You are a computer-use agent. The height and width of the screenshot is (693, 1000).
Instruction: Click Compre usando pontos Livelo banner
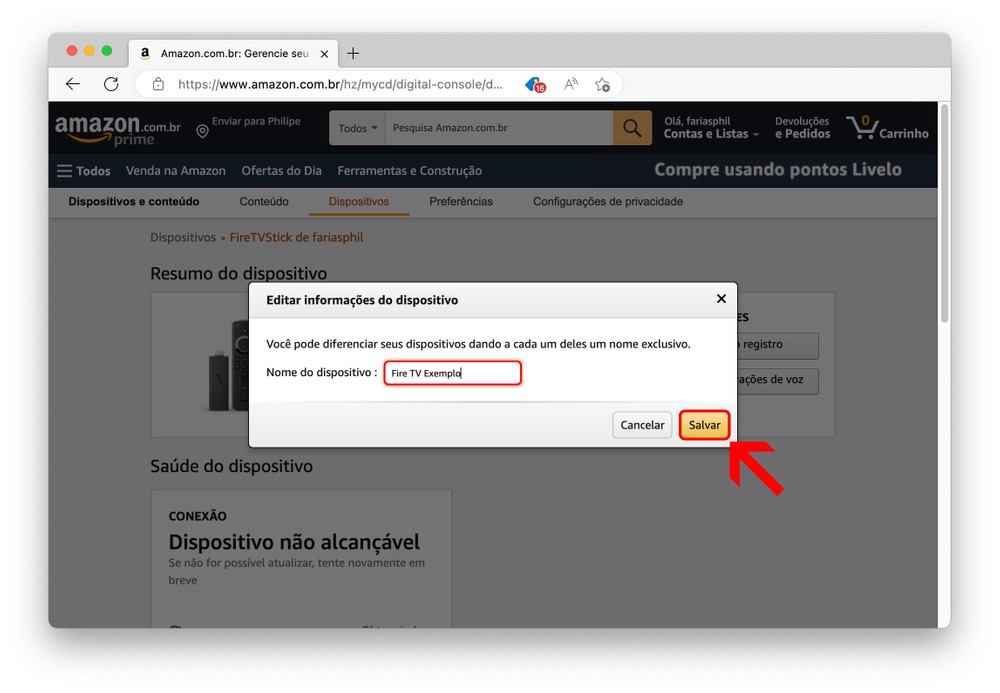point(778,170)
